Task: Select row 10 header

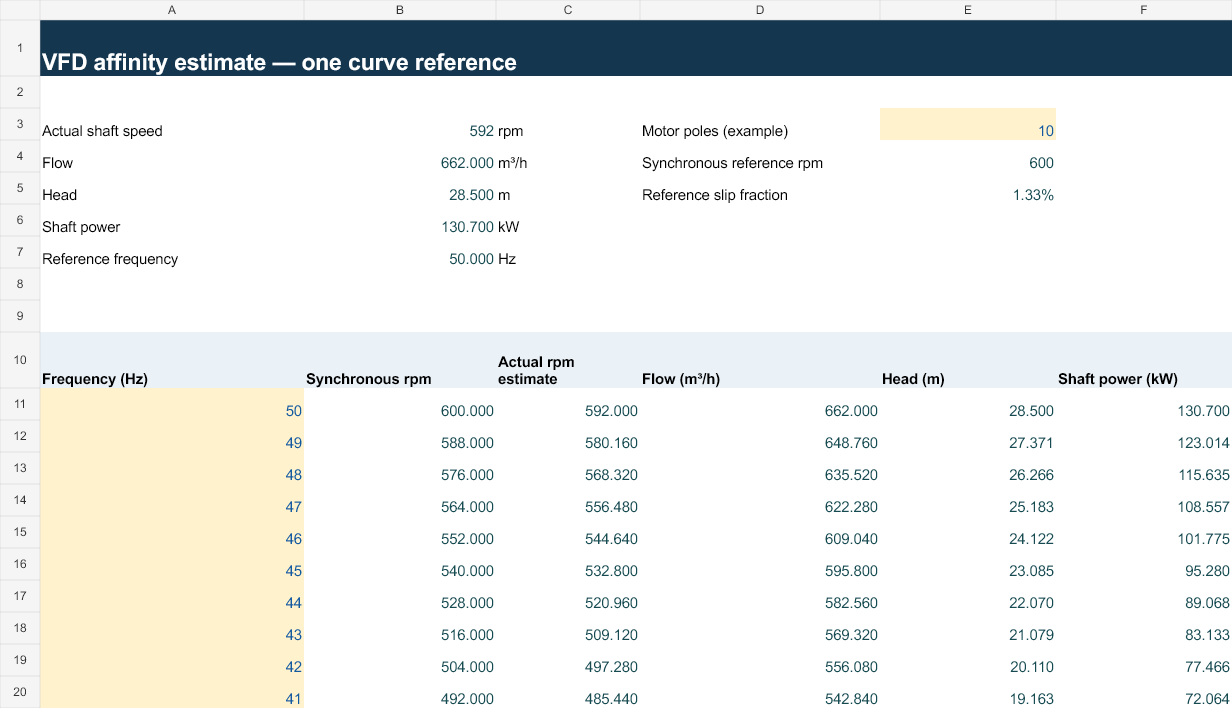Action: (20, 360)
